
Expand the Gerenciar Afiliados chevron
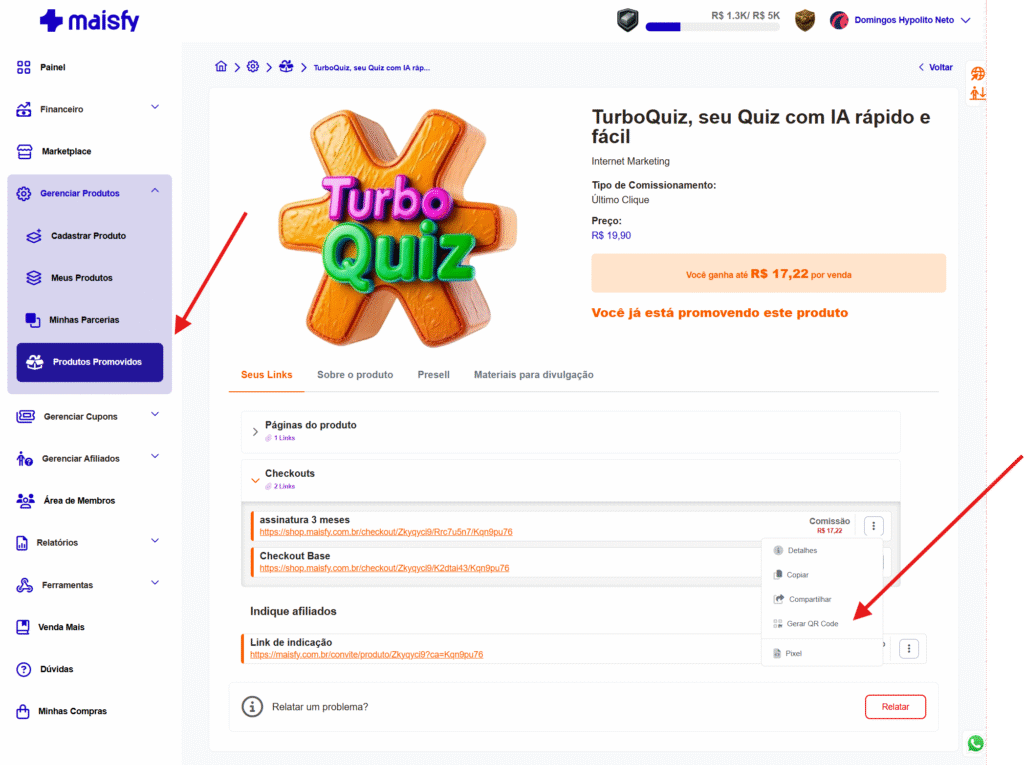click(x=155, y=457)
